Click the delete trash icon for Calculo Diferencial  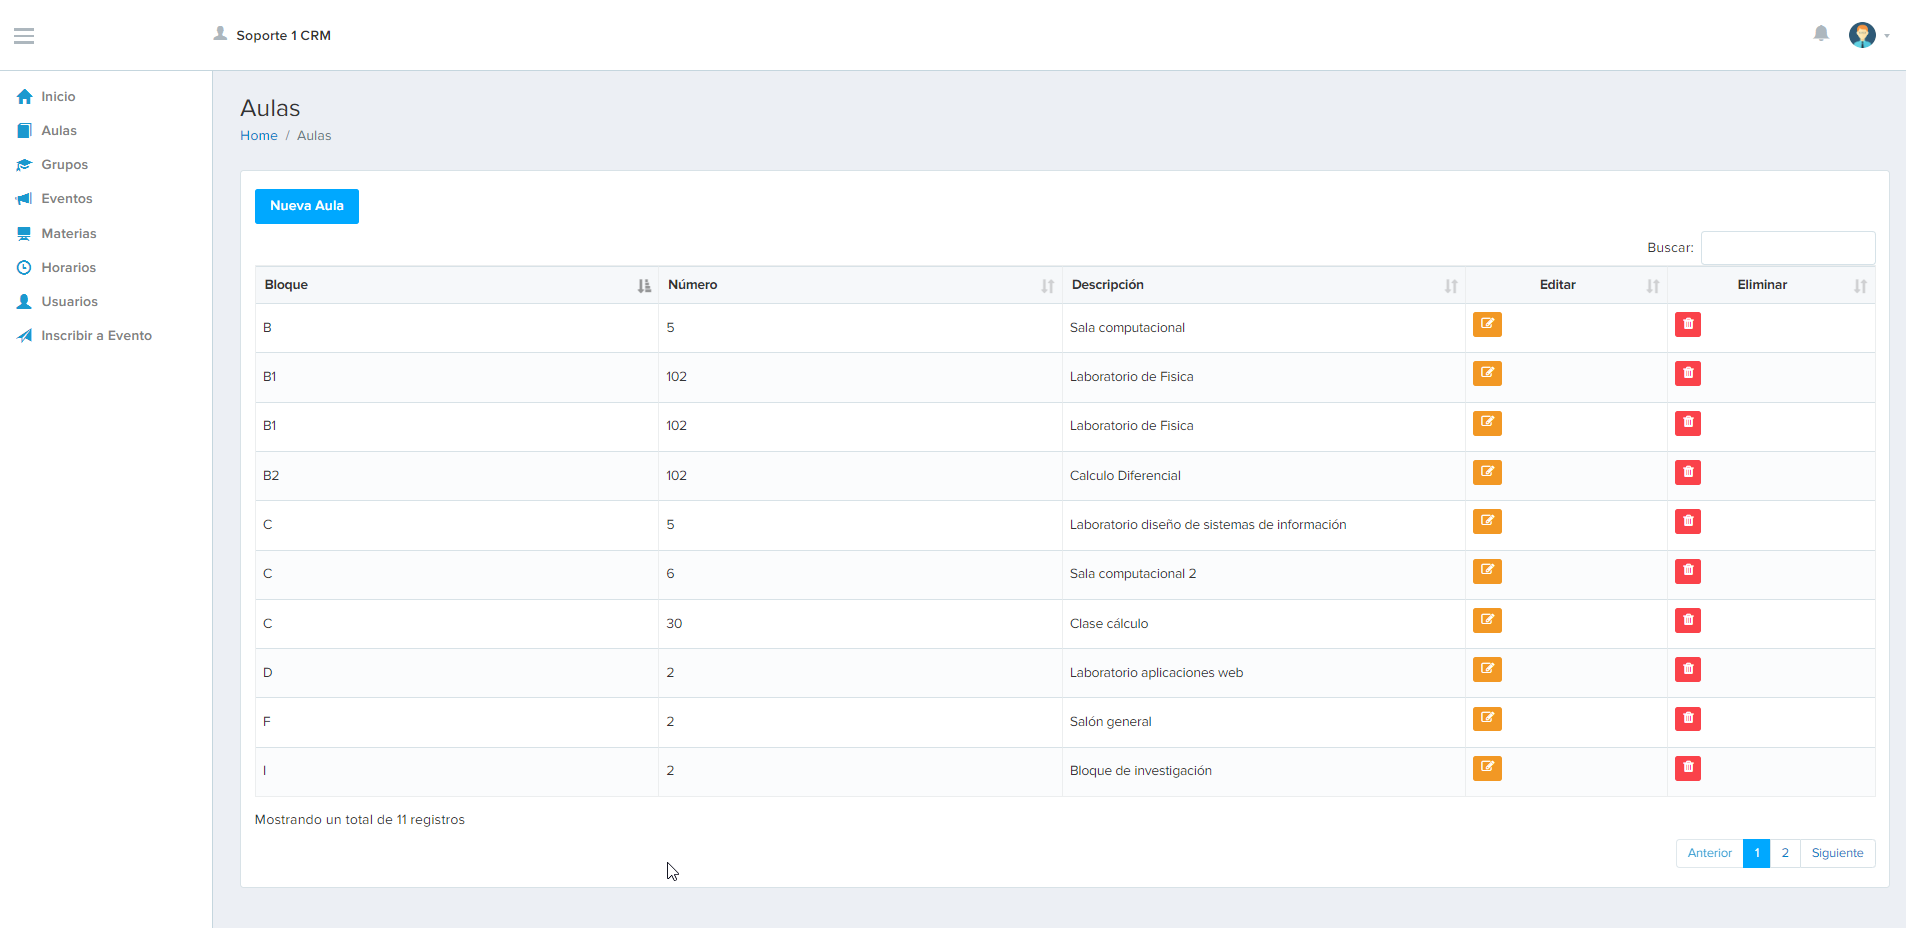(x=1687, y=472)
